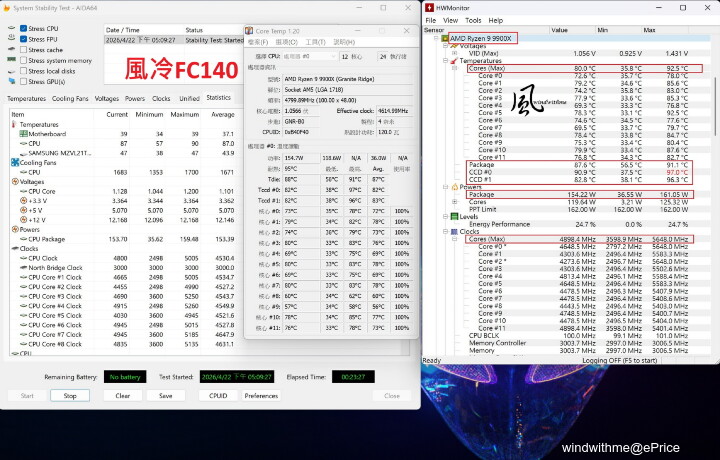Switch to the Powers tab
Image resolution: width=720 pixels, height=460 pixels.
[135, 98]
